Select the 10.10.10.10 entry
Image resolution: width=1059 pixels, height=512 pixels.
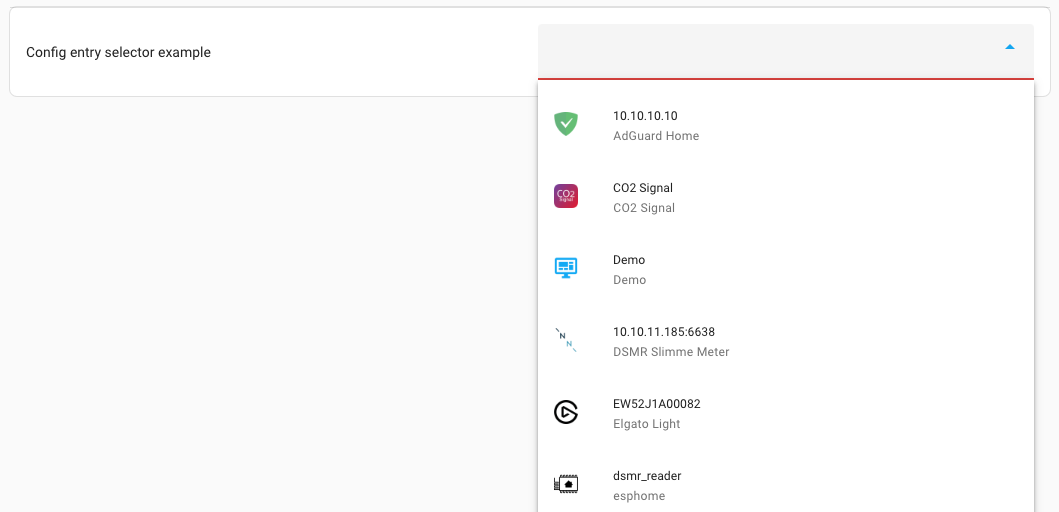tap(645, 116)
